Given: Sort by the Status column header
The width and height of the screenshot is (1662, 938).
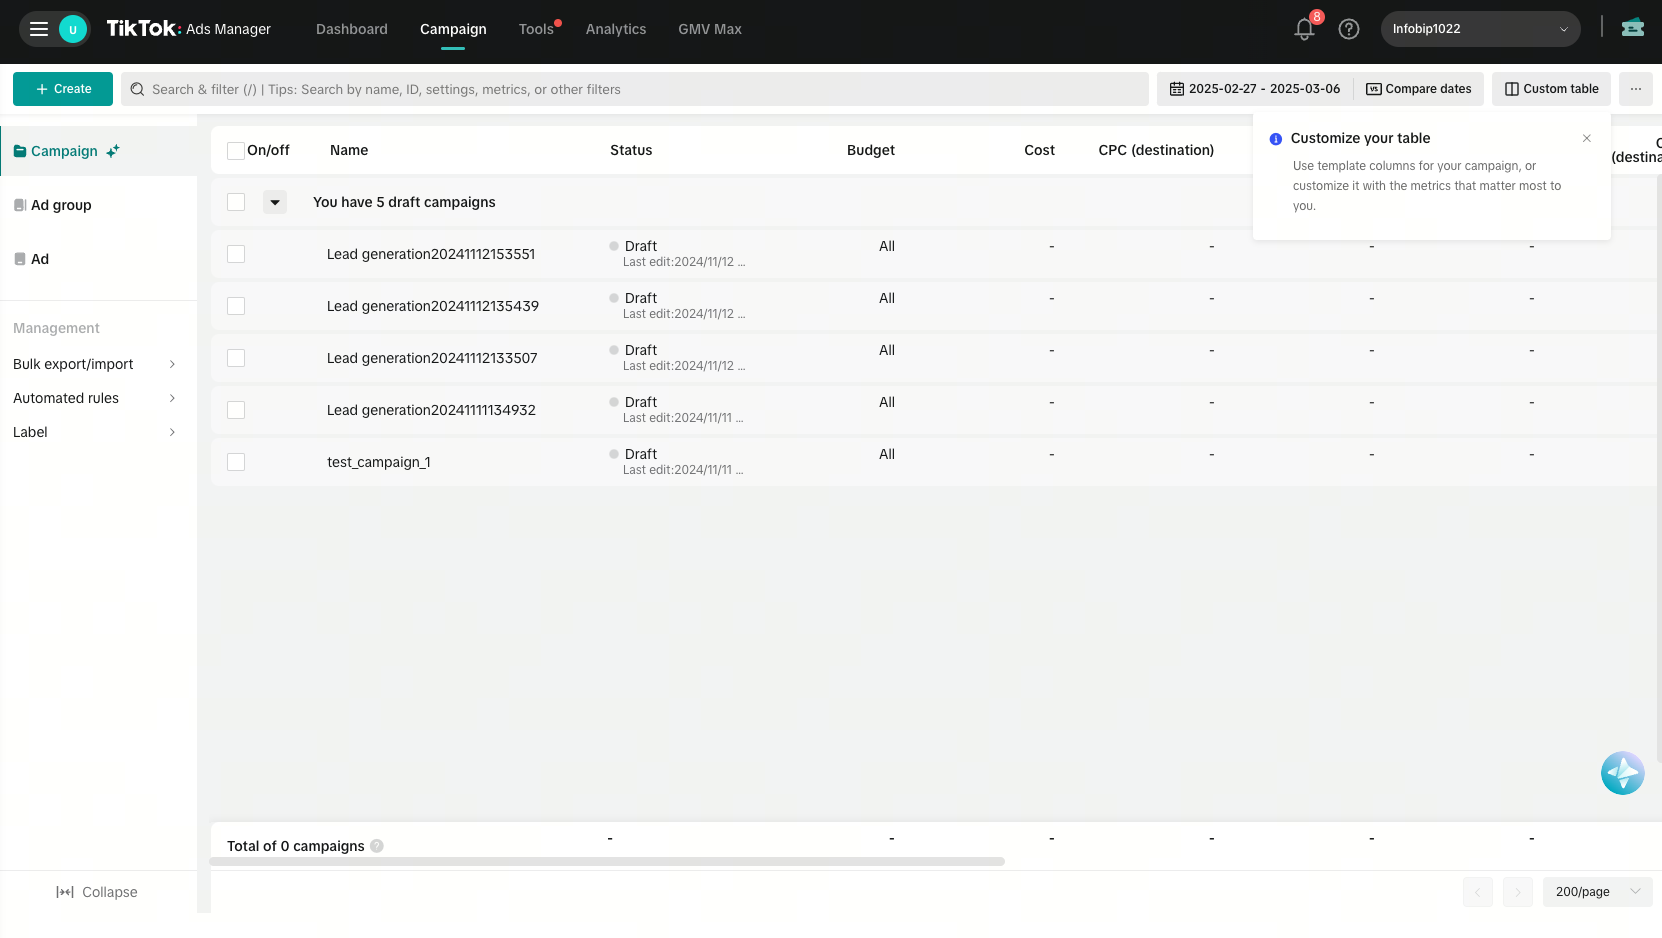Looking at the screenshot, I should [631, 150].
